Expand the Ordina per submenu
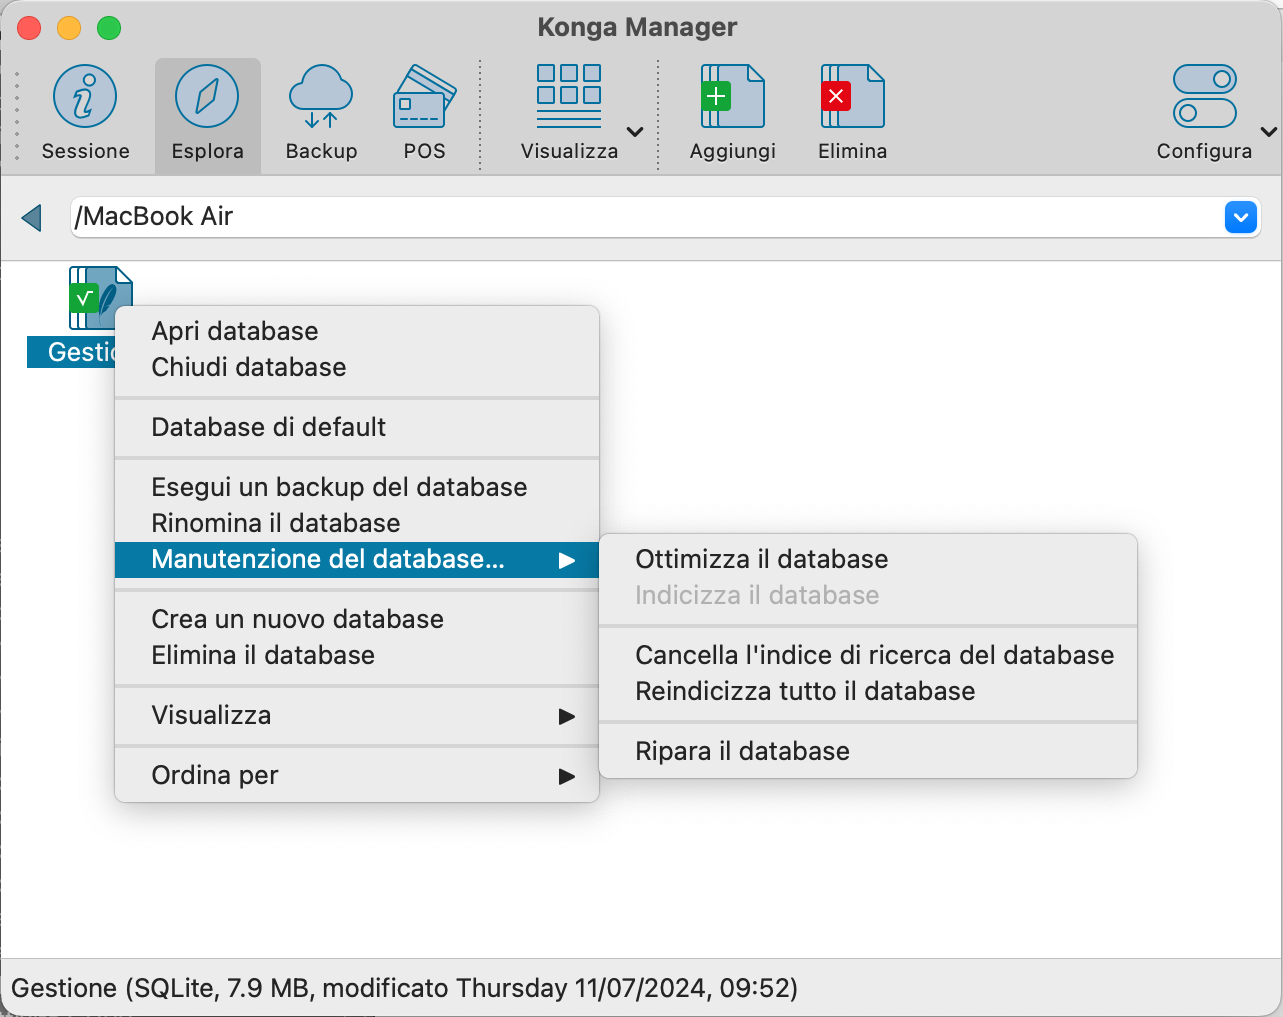 point(357,775)
